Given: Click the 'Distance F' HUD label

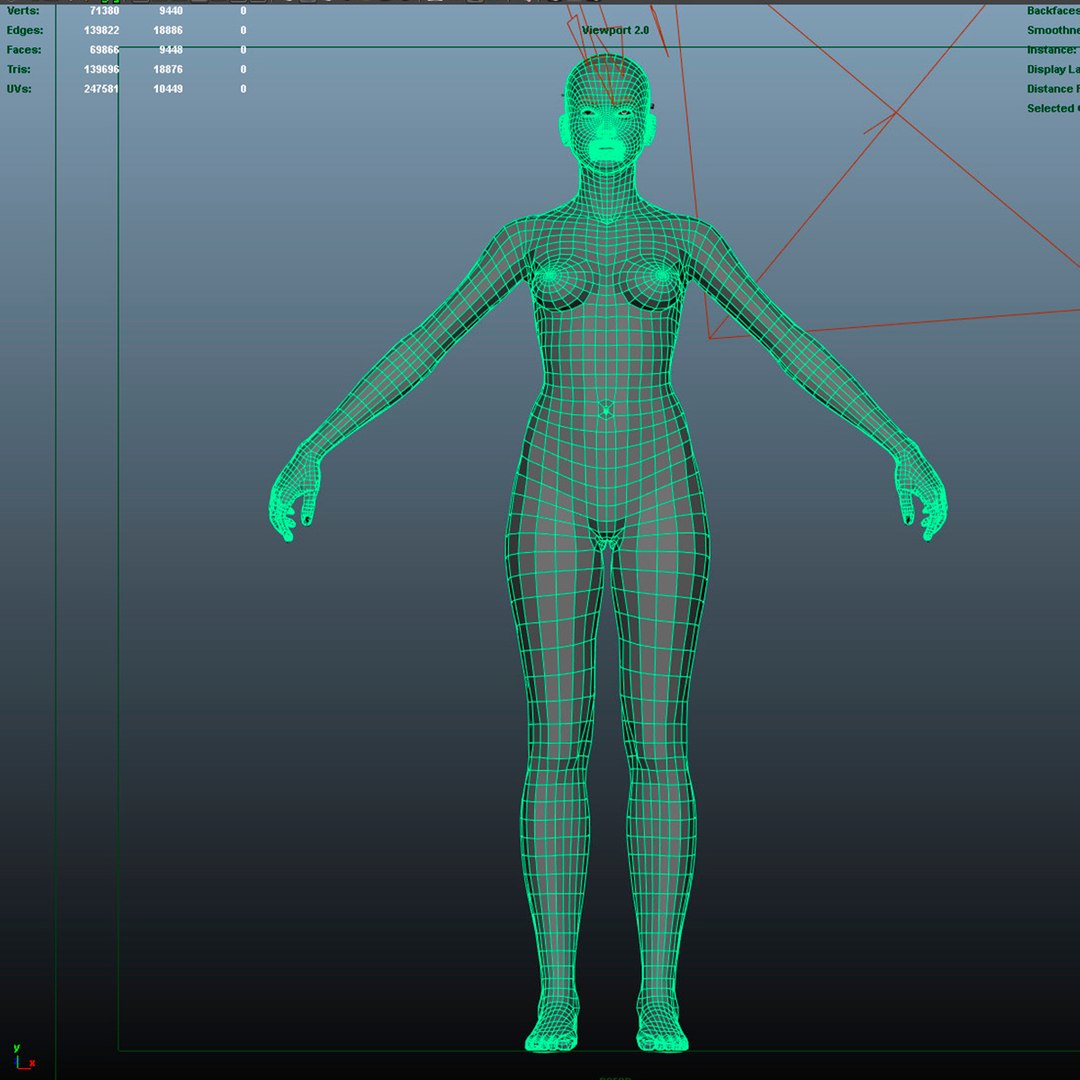Looking at the screenshot, I should [x=1053, y=89].
